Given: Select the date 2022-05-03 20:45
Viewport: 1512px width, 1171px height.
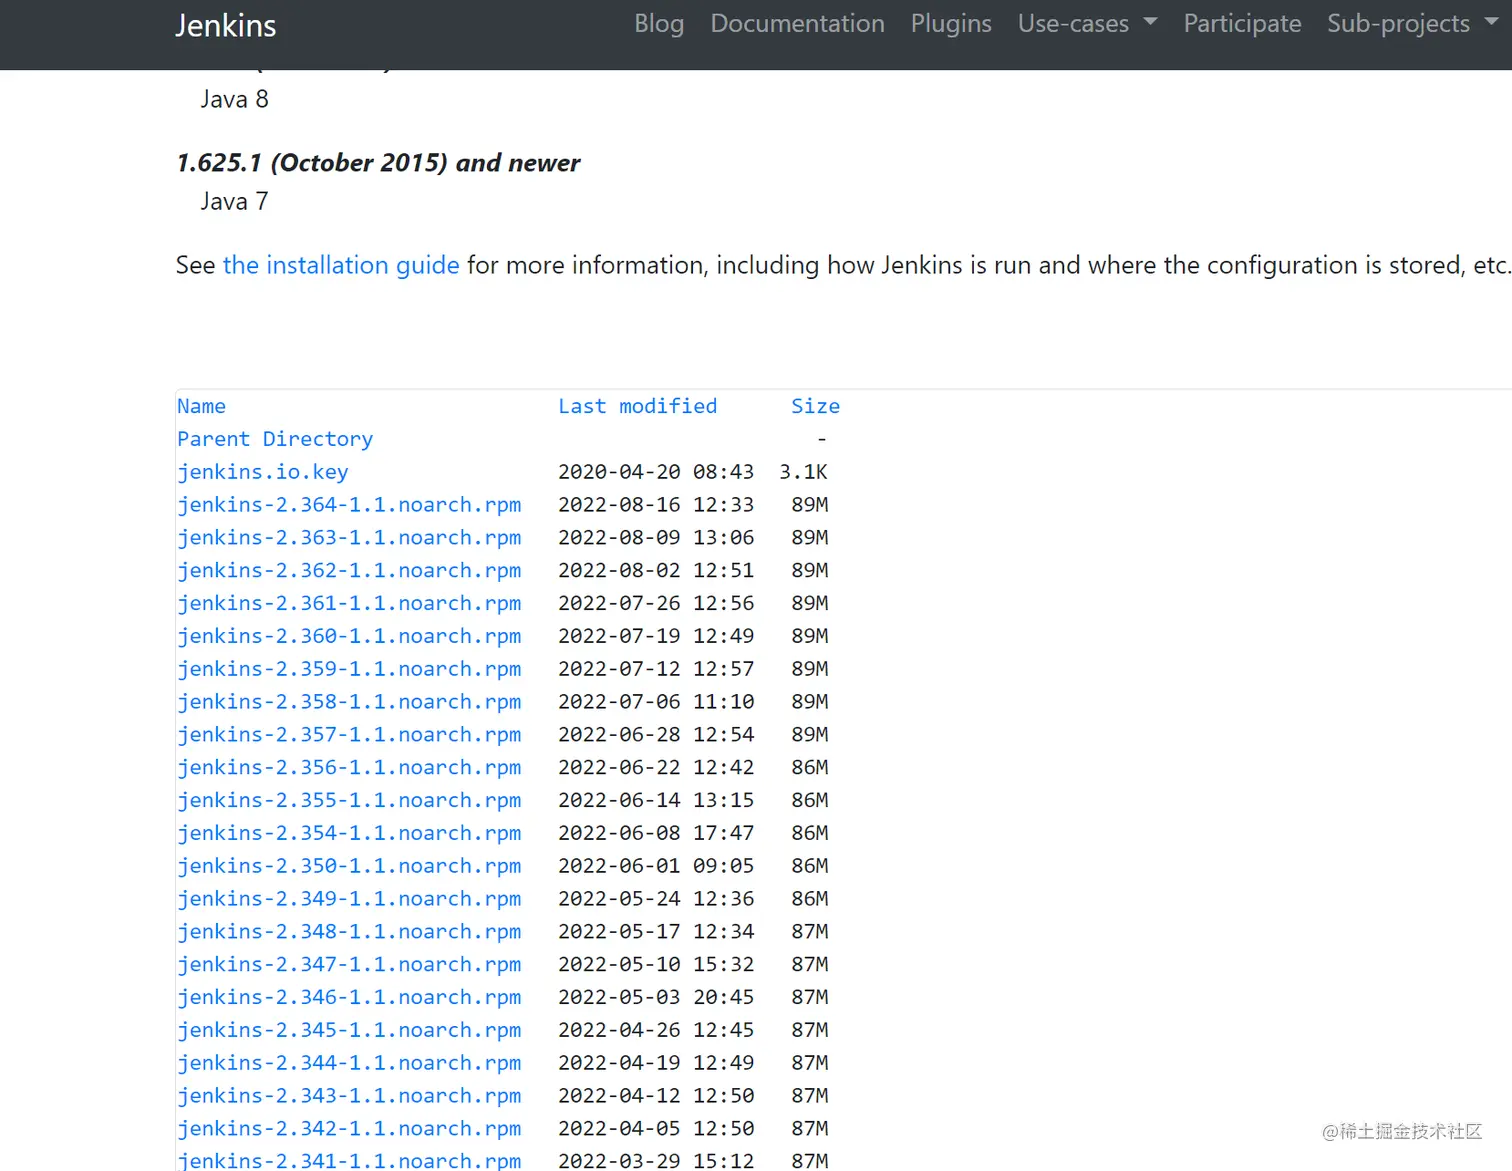Looking at the screenshot, I should pos(656,998).
